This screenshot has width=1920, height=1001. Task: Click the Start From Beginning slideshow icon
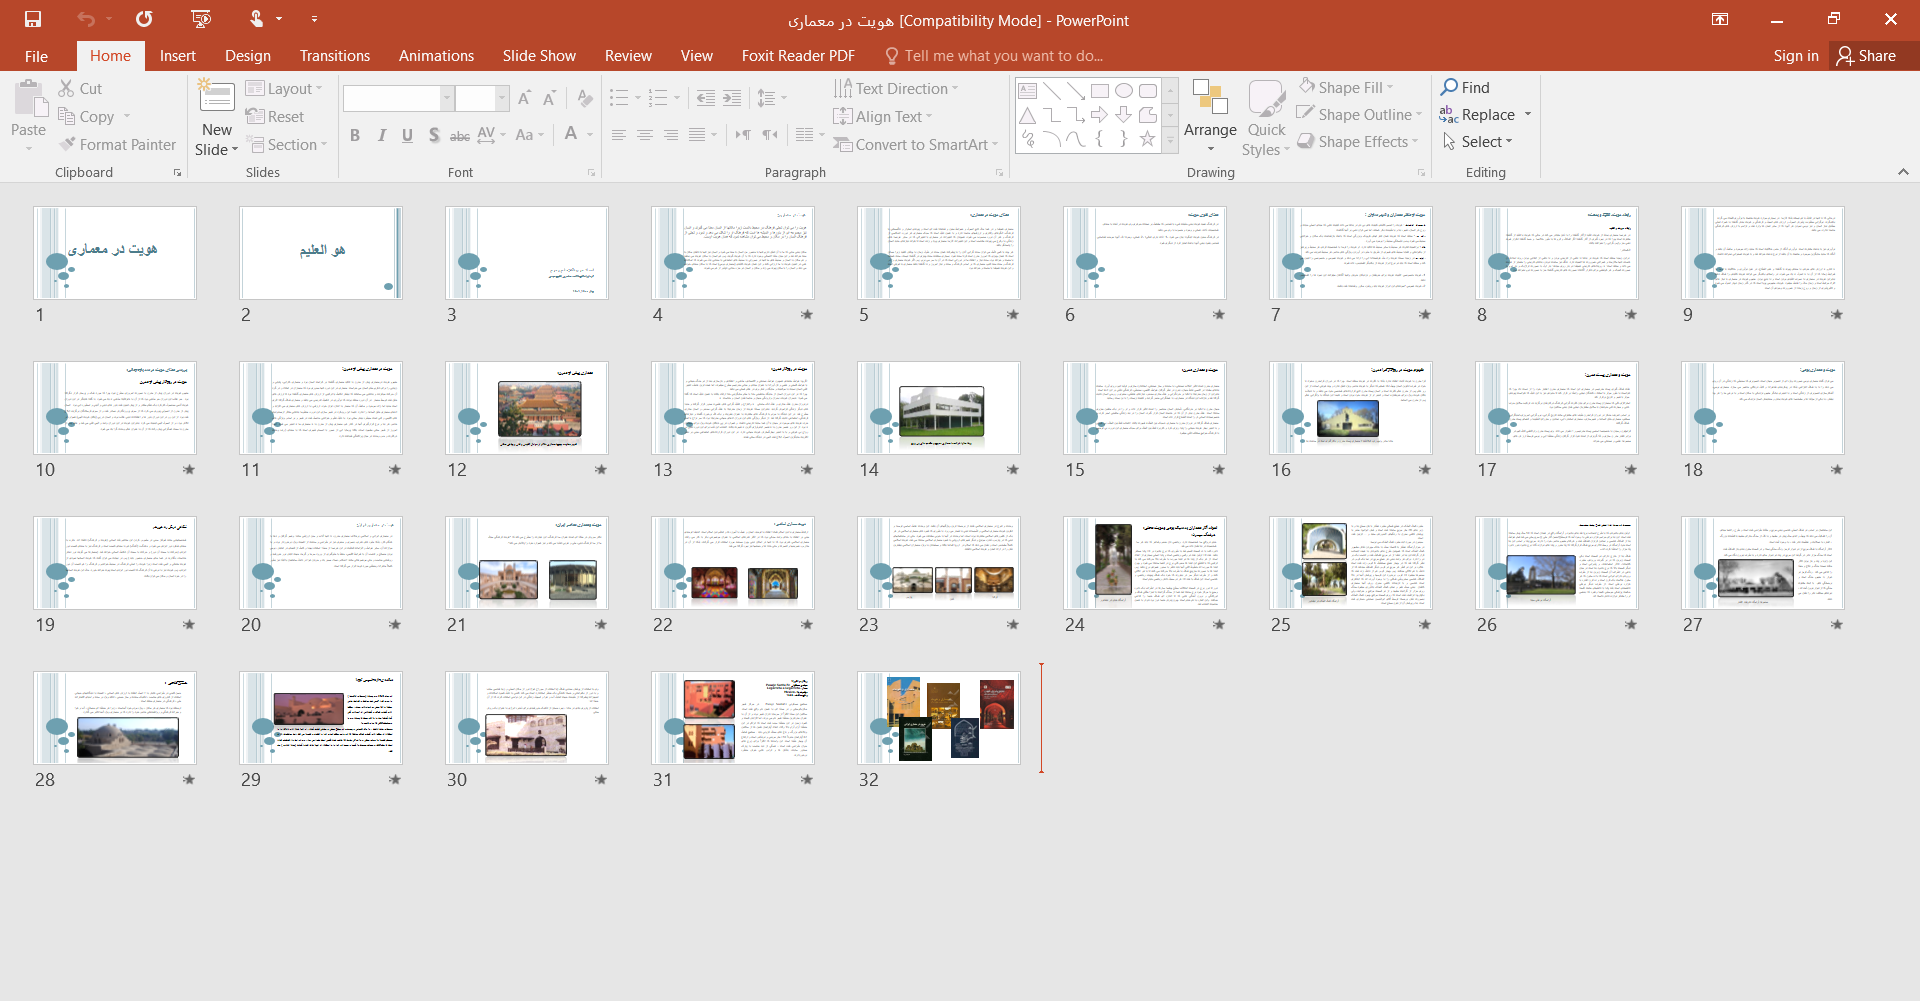[201, 19]
